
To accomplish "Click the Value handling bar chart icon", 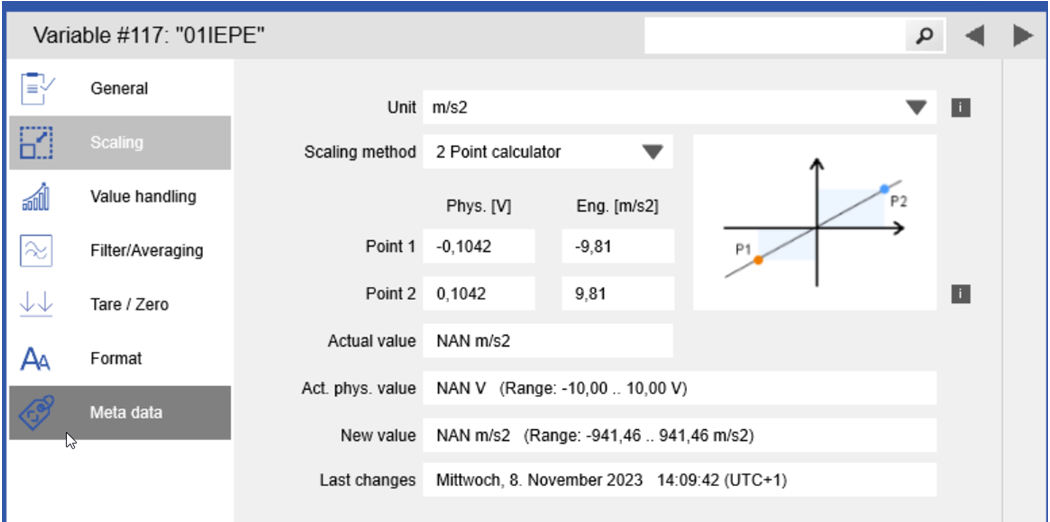I will [36, 197].
